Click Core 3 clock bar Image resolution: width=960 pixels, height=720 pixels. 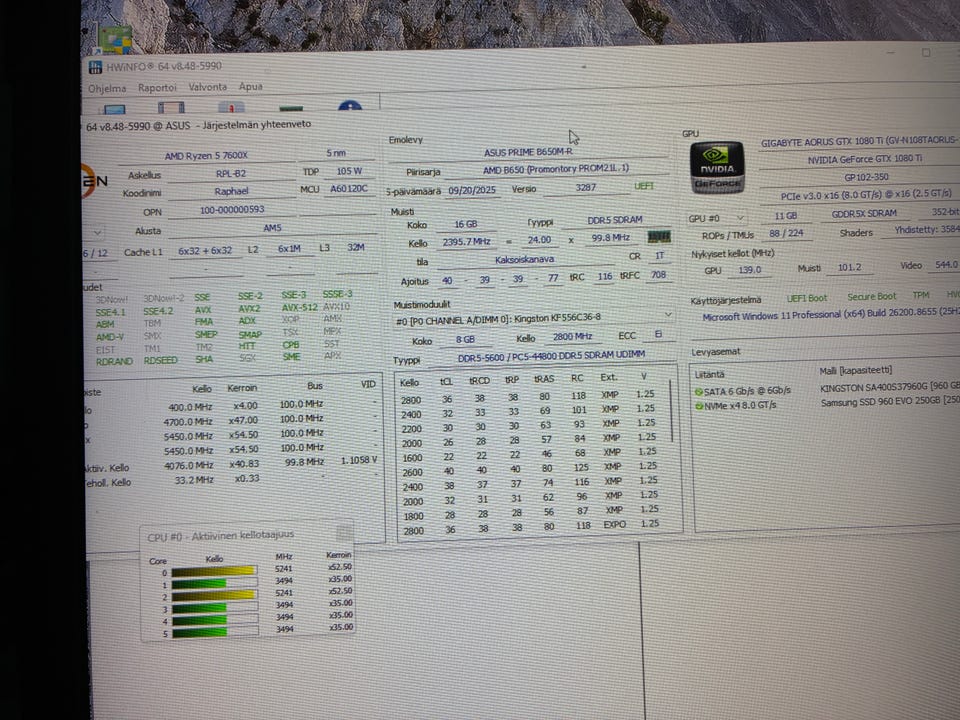pyautogui.click(x=214, y=608)
